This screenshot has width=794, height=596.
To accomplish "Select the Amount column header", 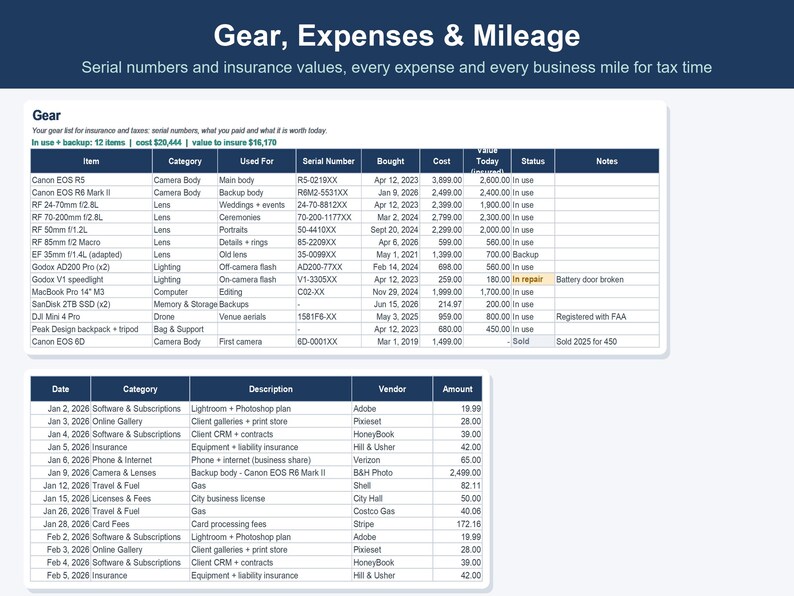I will [x=457, y=389].
